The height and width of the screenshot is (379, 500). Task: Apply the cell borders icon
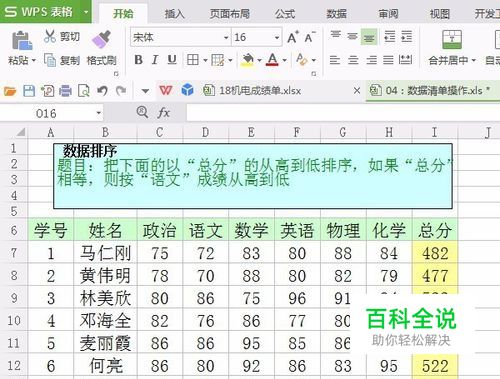(x=193, y=60)
